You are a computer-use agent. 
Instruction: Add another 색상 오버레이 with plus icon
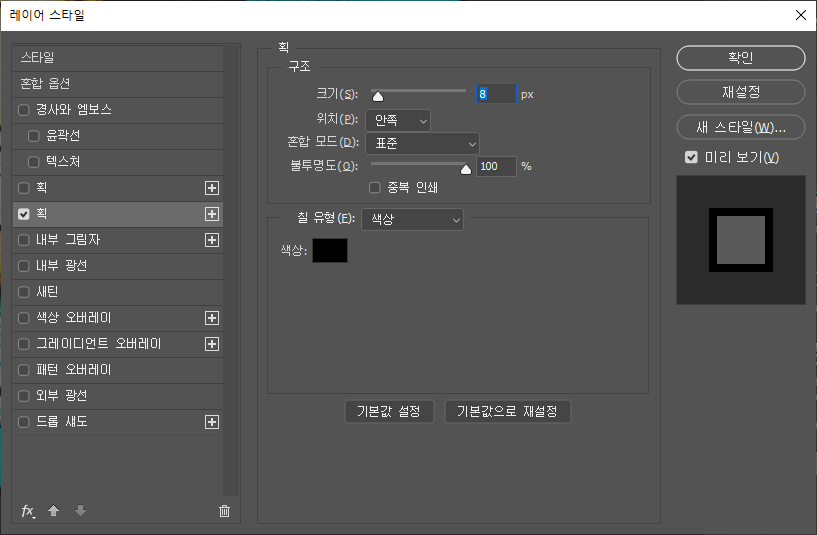(x=212, y=318)
